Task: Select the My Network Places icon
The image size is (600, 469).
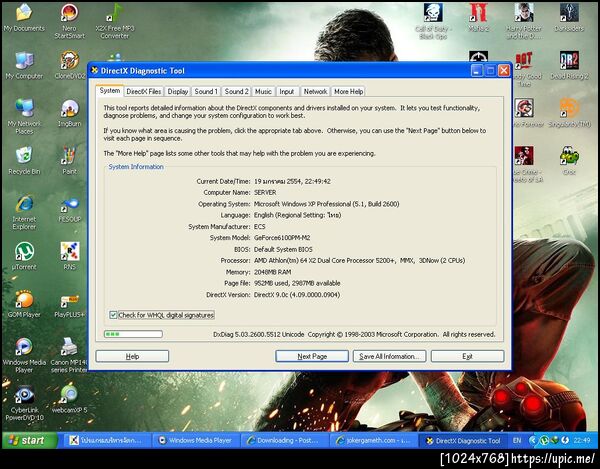Action: click(24, 116)
